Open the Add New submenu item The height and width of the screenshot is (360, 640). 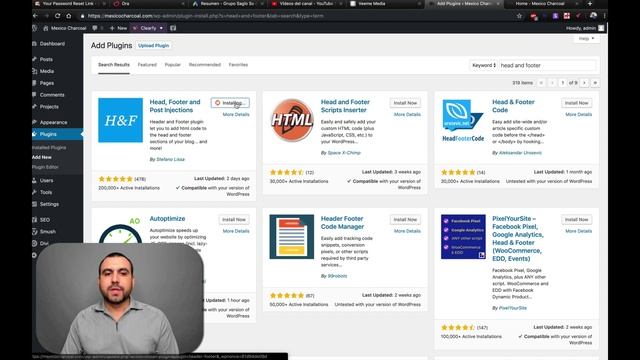(x=42, y=157)
